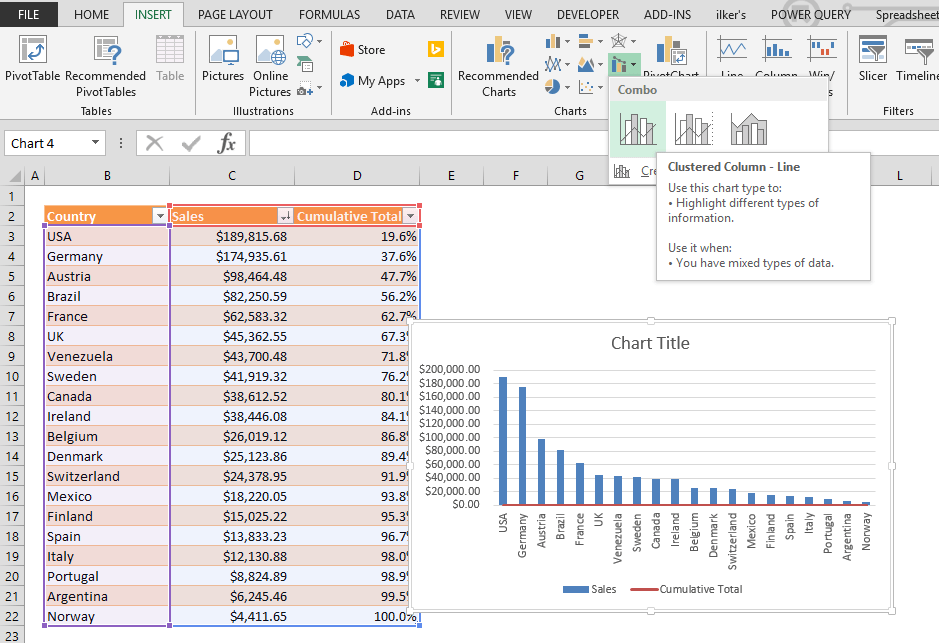This screenshot has width=939, height=643.
Task: Click into the formula bar
Action: point(428,143)
